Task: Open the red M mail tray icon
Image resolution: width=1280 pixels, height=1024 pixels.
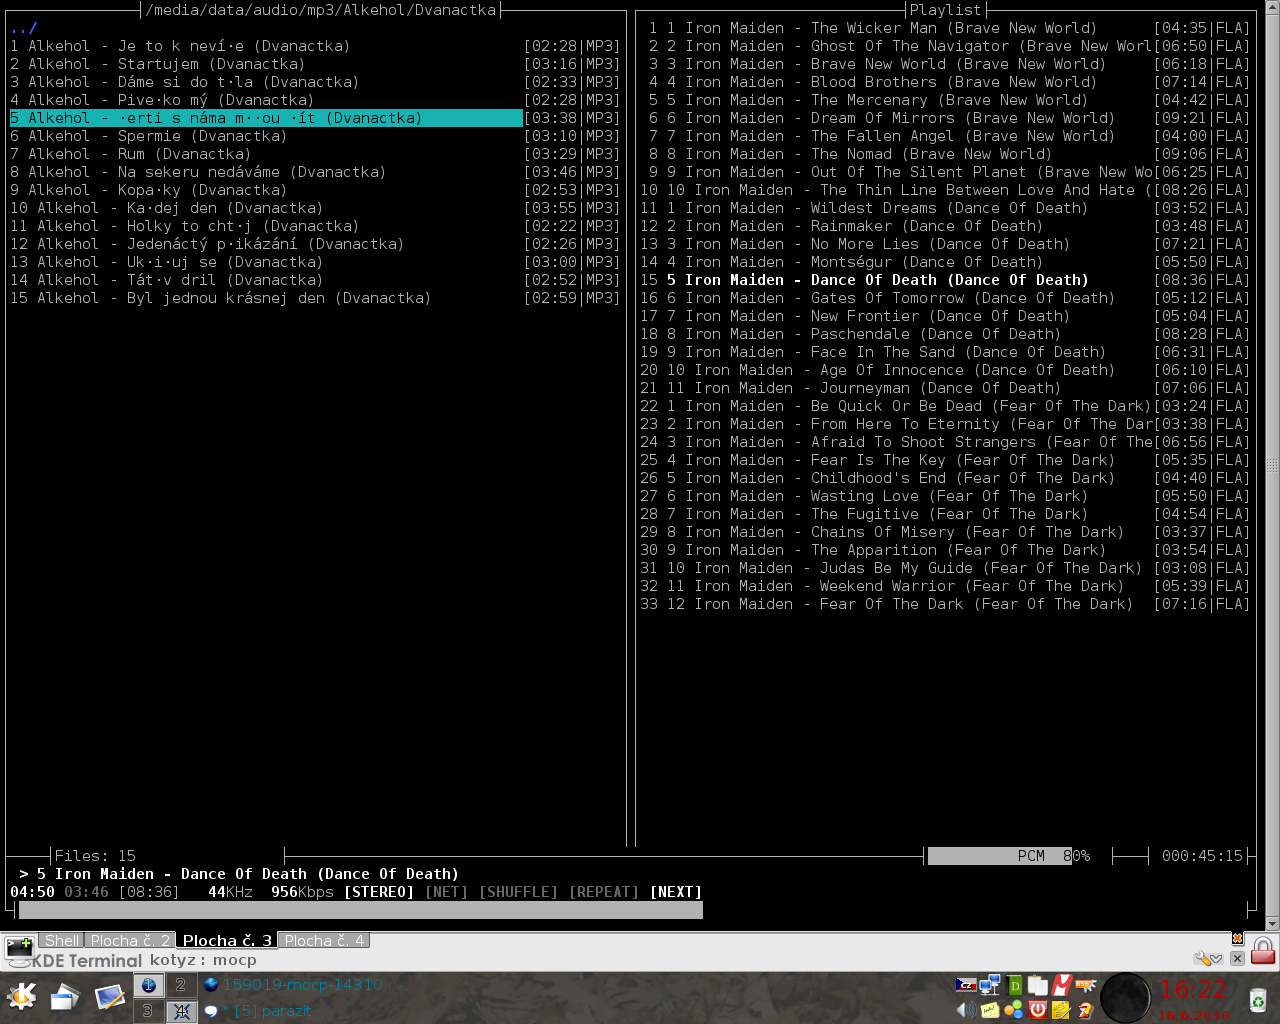Action: (x=1061, y=985)
